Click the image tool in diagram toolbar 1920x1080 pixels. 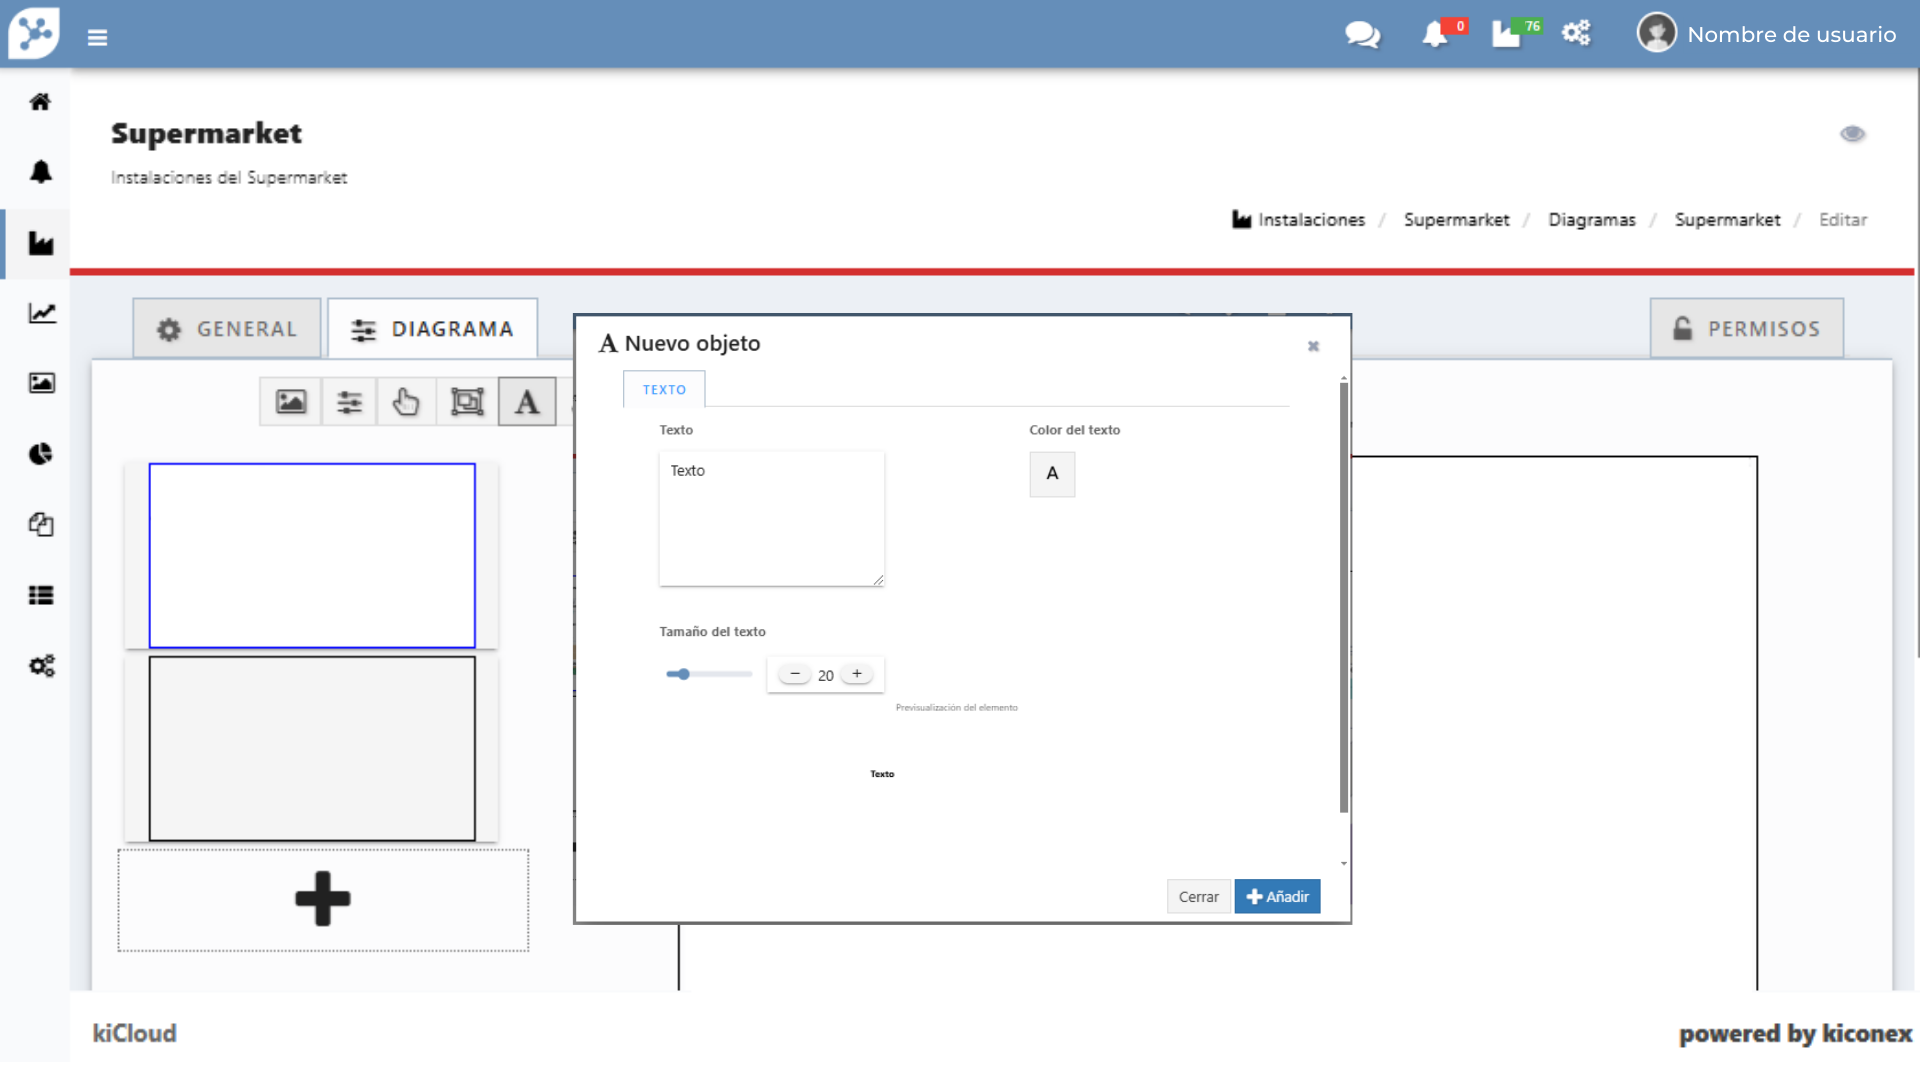291,402
